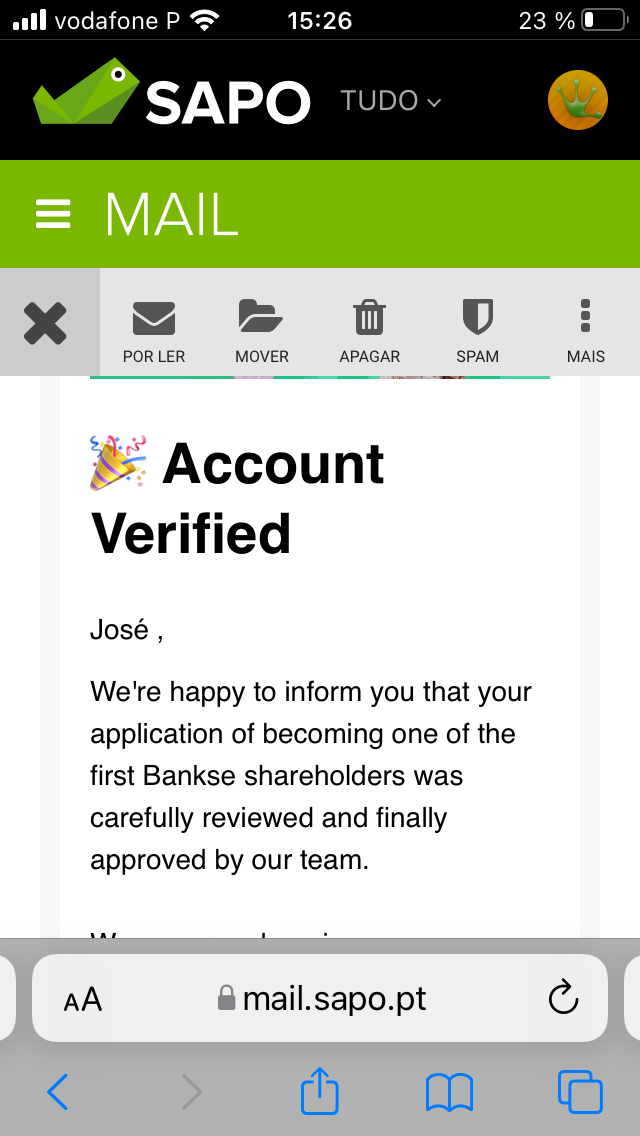Image resolution: width=640 pixels, height=1136 pixels.
Task: Tap the AA text size button
Action: tap(82, 999)
